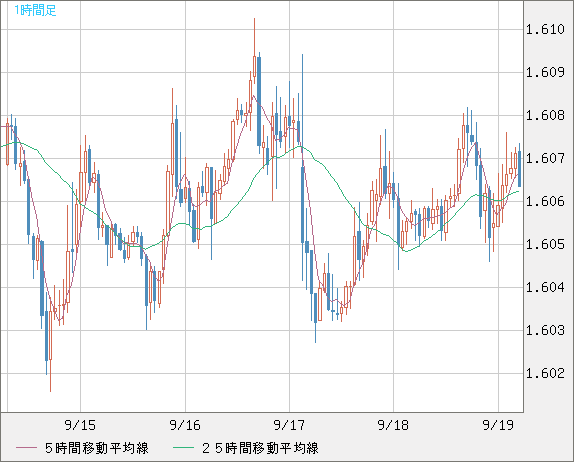The width and height of the screenshot is (574, 462).
Task: Click the 1.605 price axis label
Action: click(x=545, y=244)
